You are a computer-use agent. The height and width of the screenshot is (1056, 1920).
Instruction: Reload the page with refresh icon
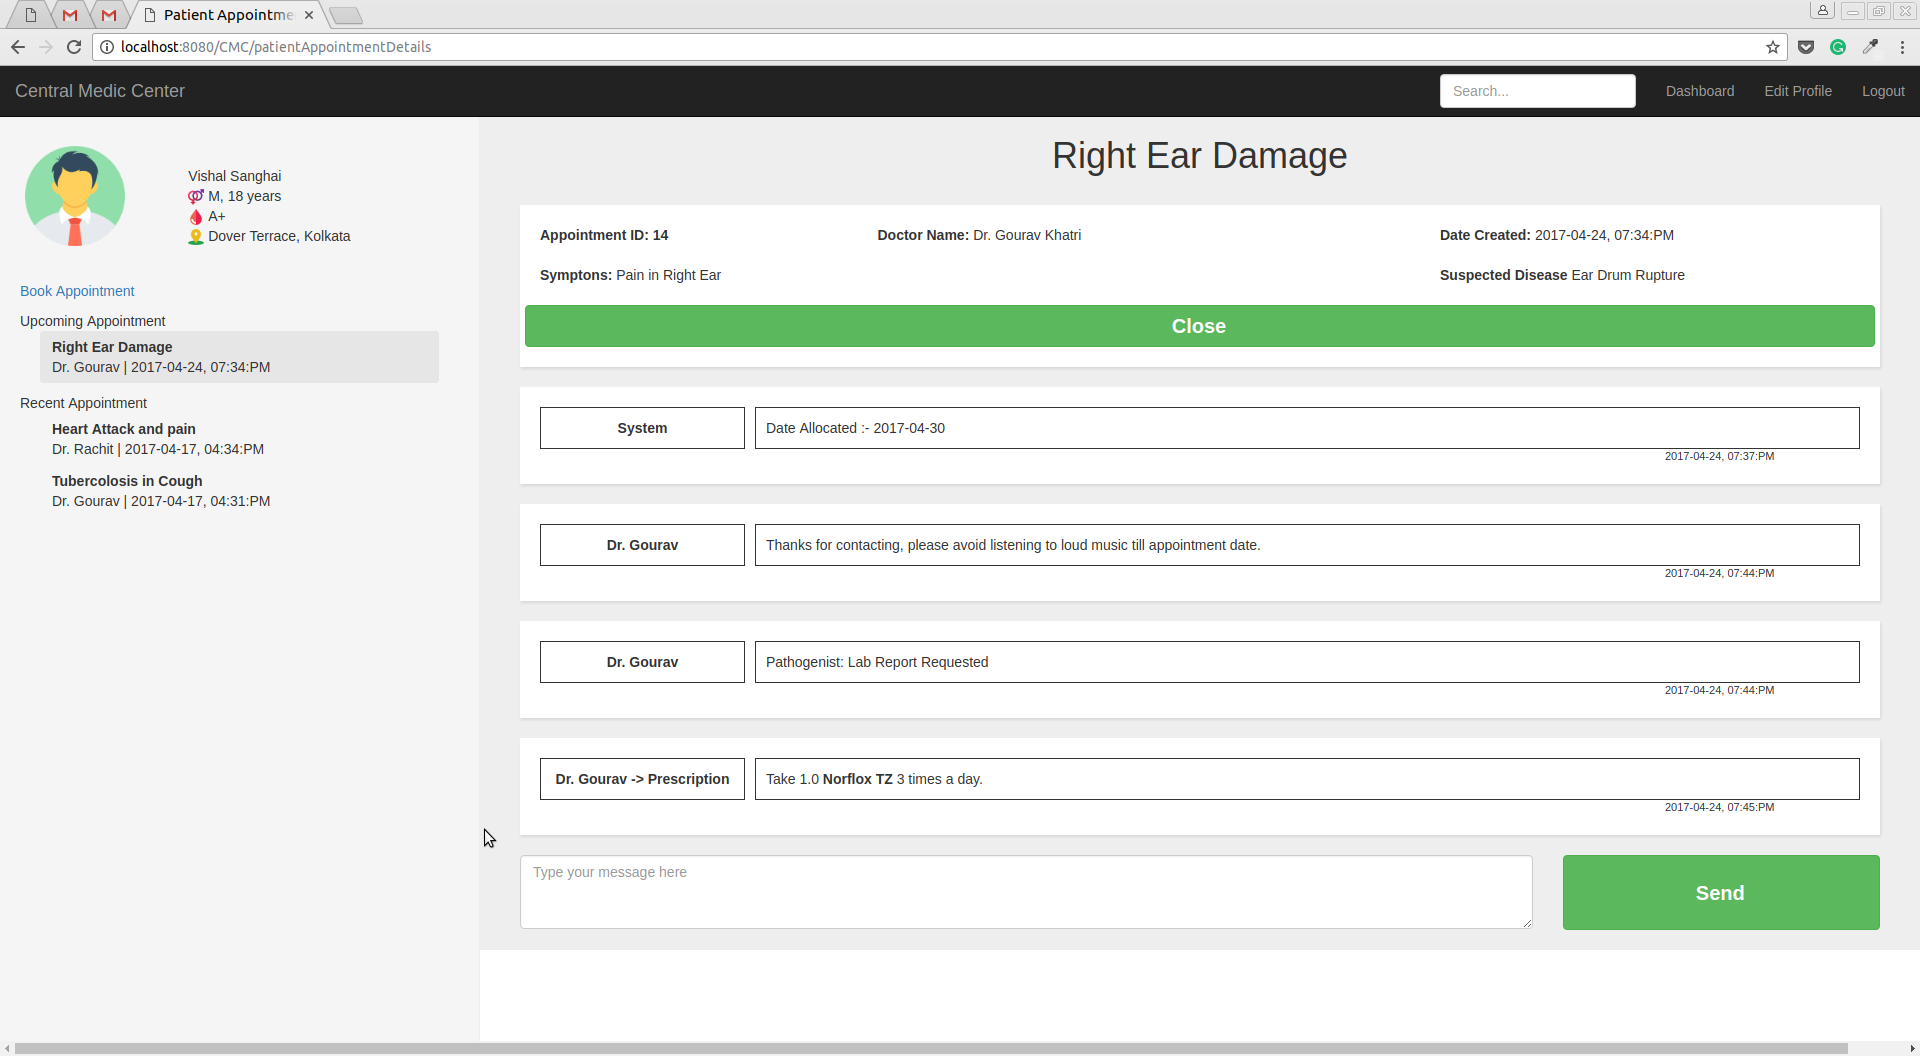(73, 47)
